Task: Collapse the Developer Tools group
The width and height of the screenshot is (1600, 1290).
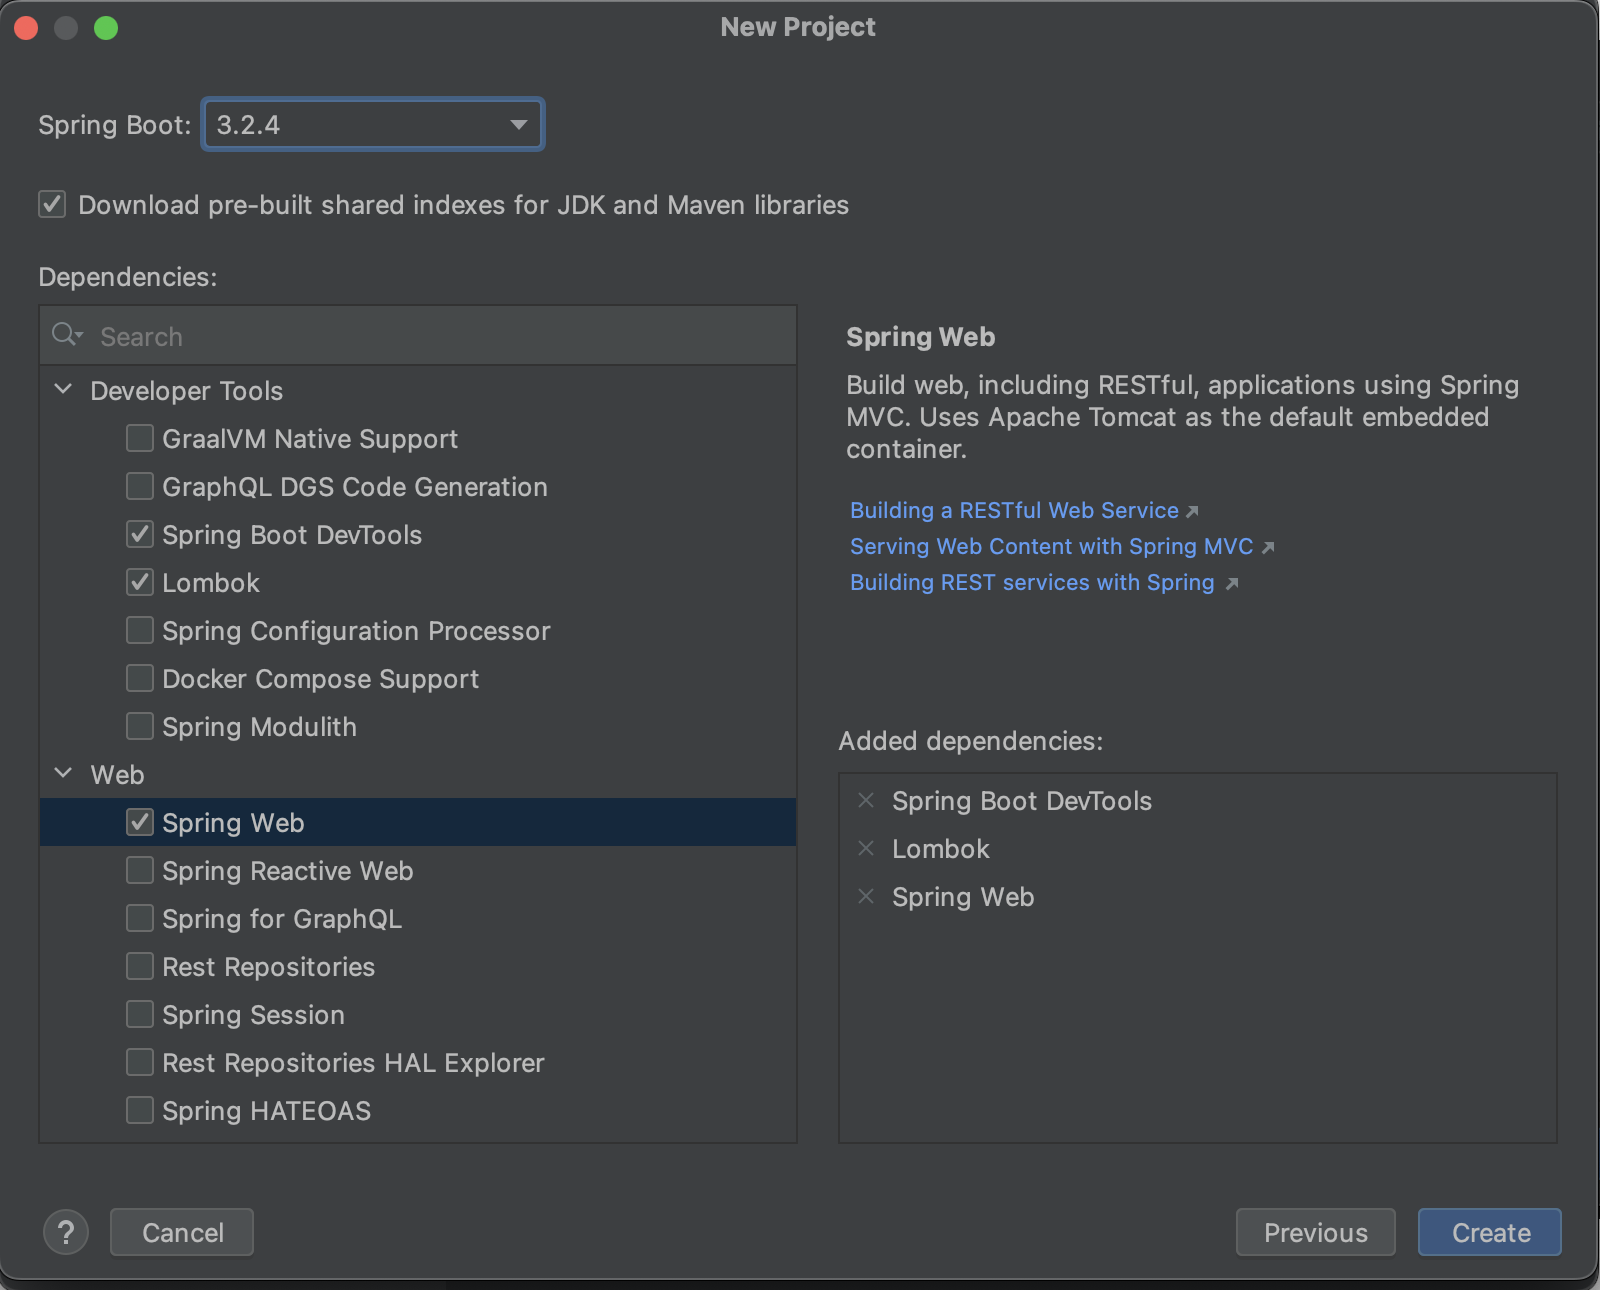Action: 63,389
